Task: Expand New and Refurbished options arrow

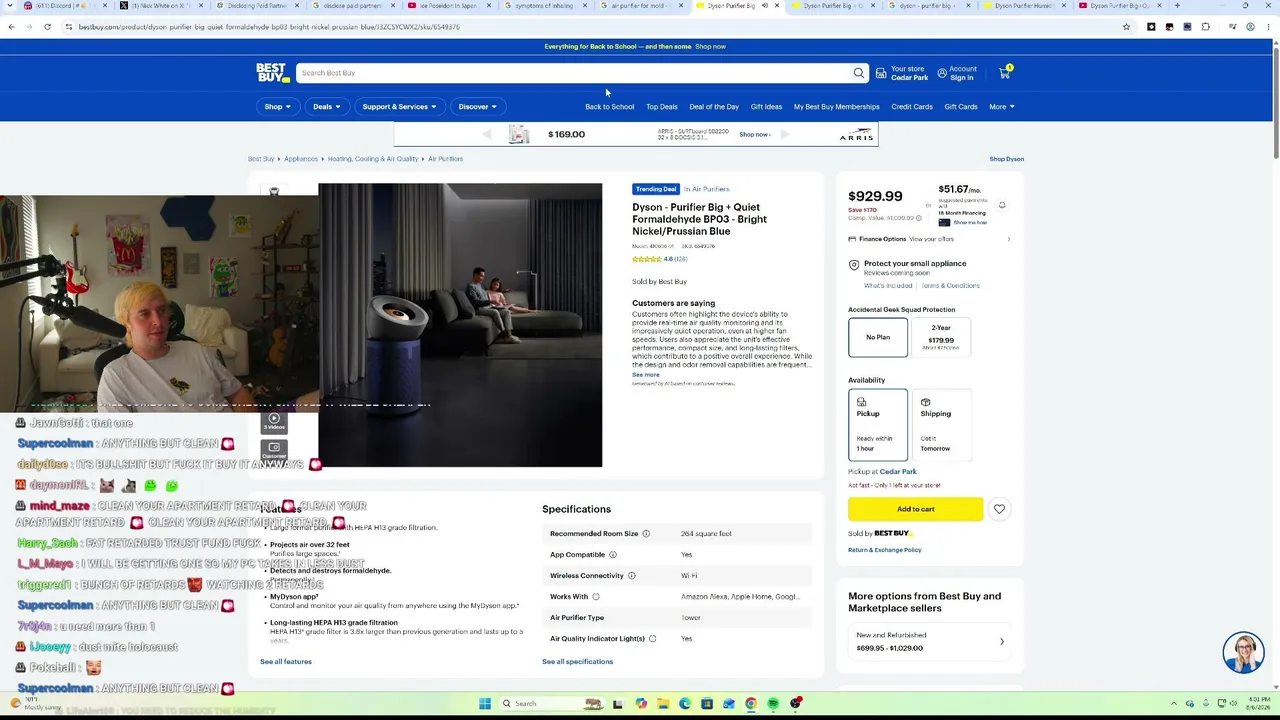Action: [1001, 641]
